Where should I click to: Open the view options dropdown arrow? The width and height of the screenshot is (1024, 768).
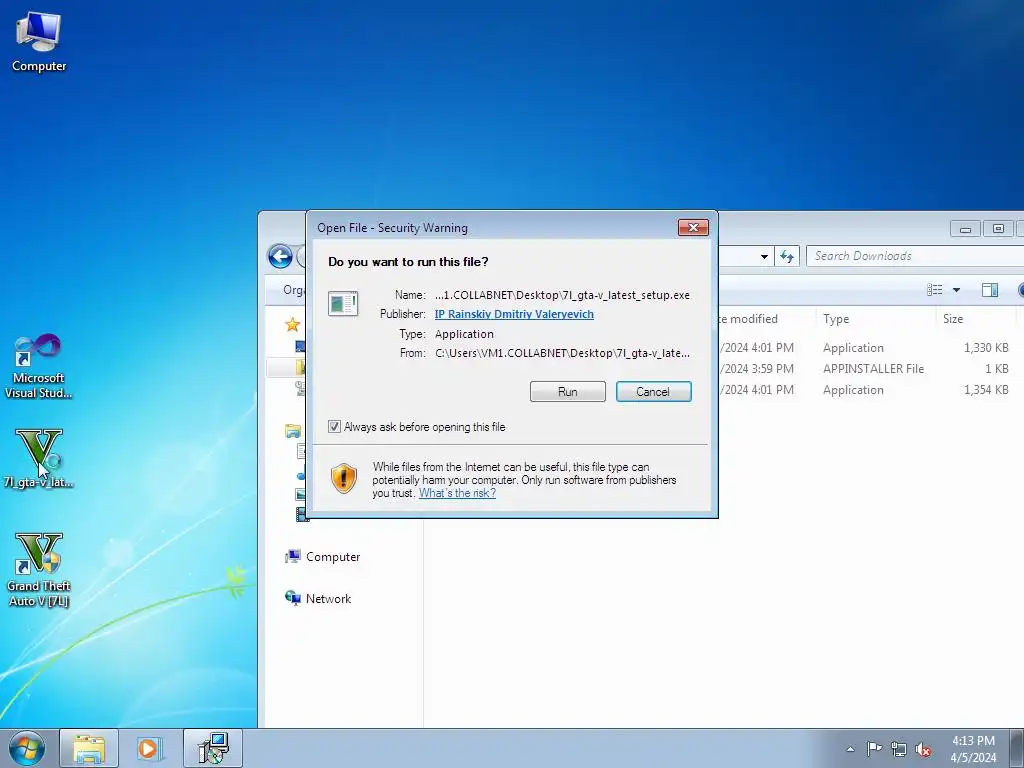(x=956, y=290)
